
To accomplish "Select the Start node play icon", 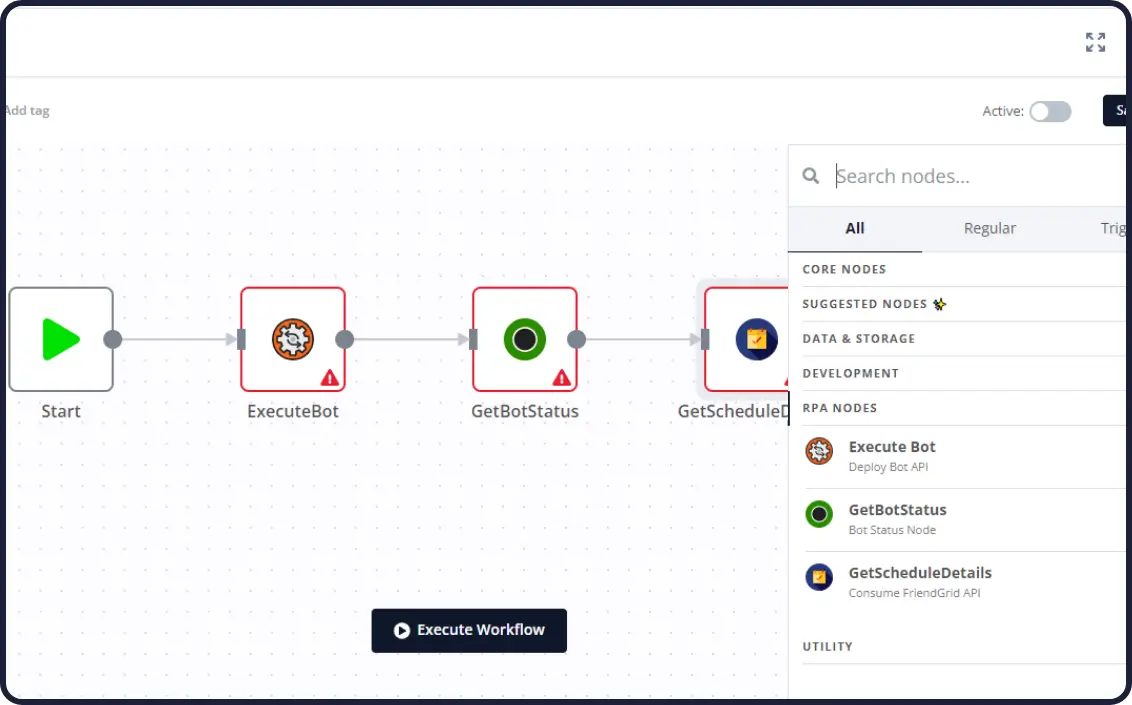I will (x=61, y=339).
